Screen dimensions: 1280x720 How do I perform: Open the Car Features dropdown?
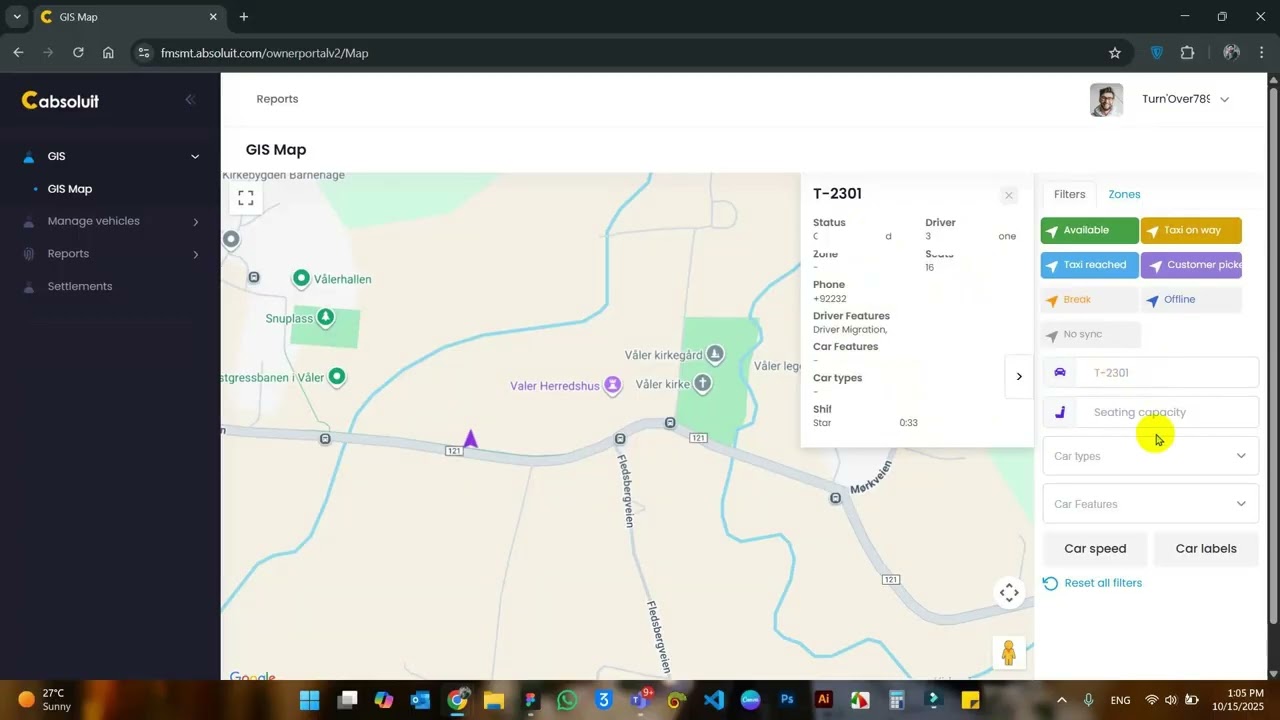click(1150, 504)
